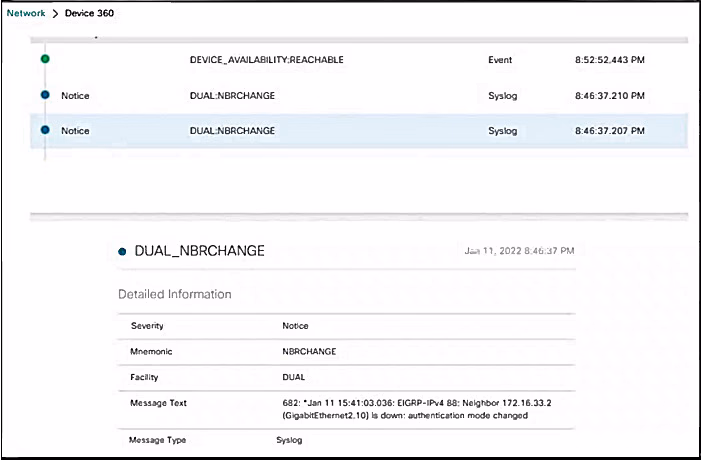Click the 8:52:52.443 PM timestamp
Image resolution: width=701 pixels, height=460 pixels.
[609, 60]
